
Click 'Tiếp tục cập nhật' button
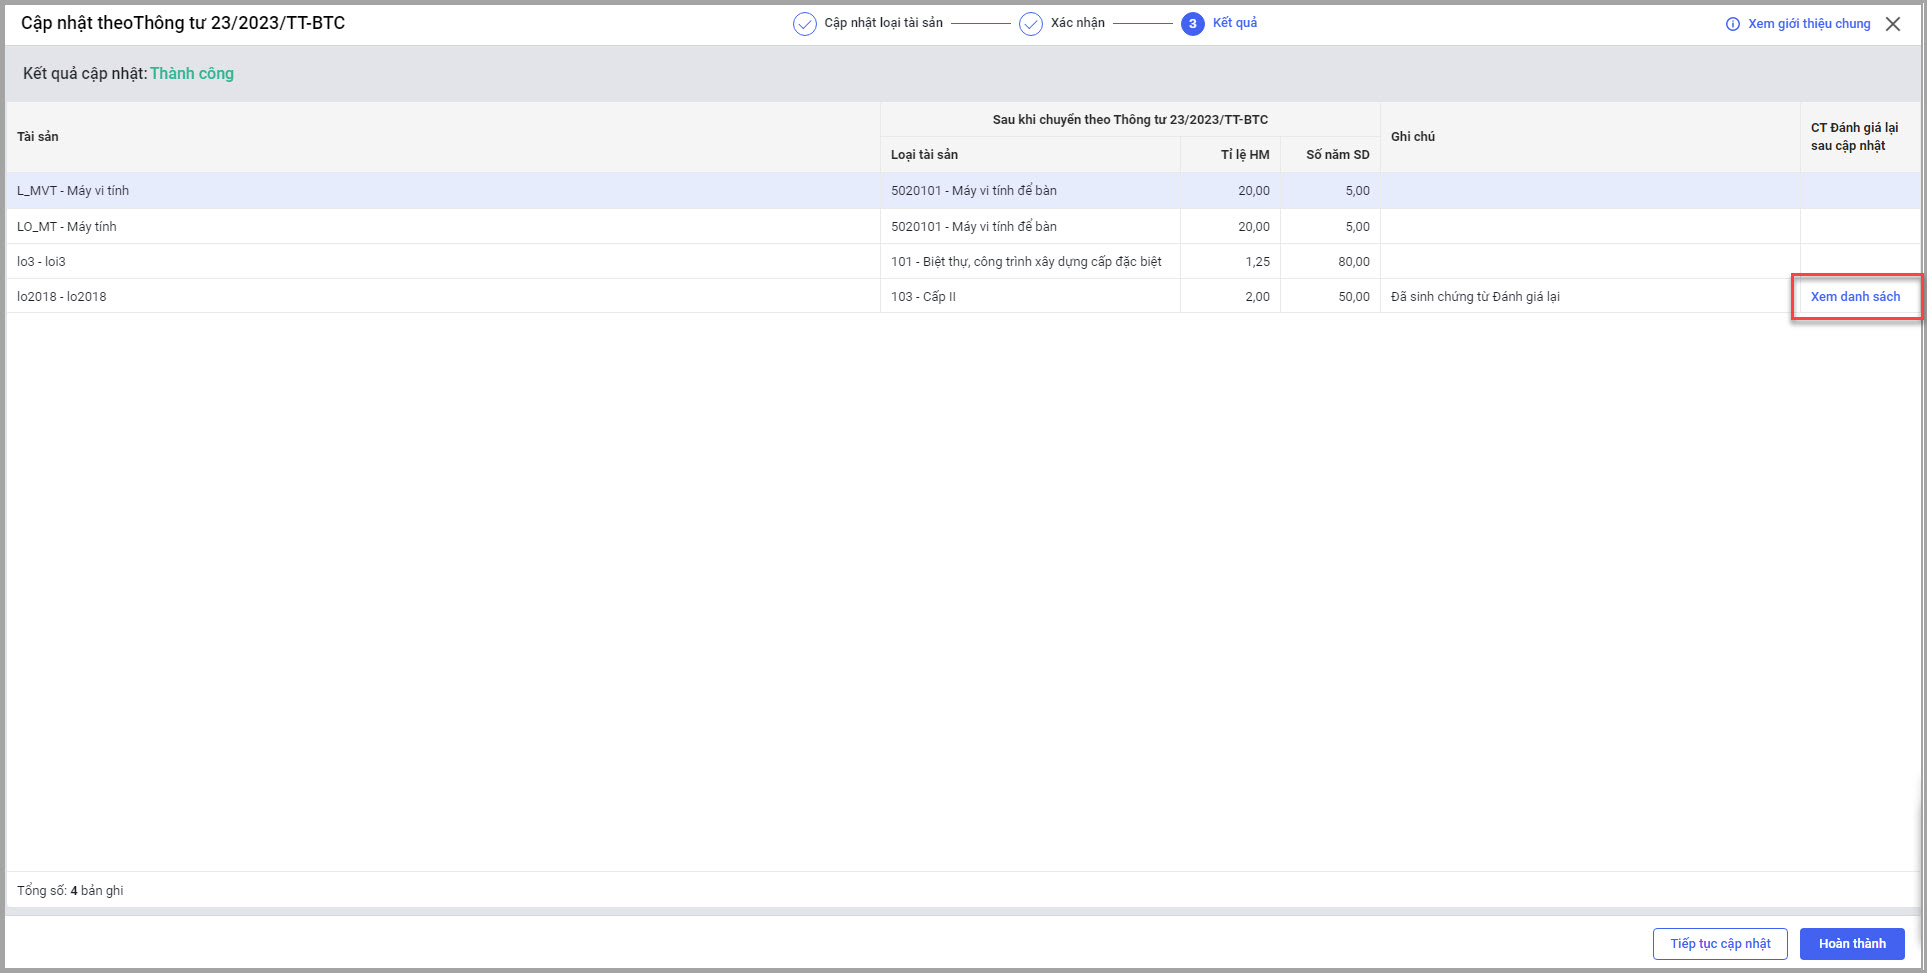[1720, 944]
